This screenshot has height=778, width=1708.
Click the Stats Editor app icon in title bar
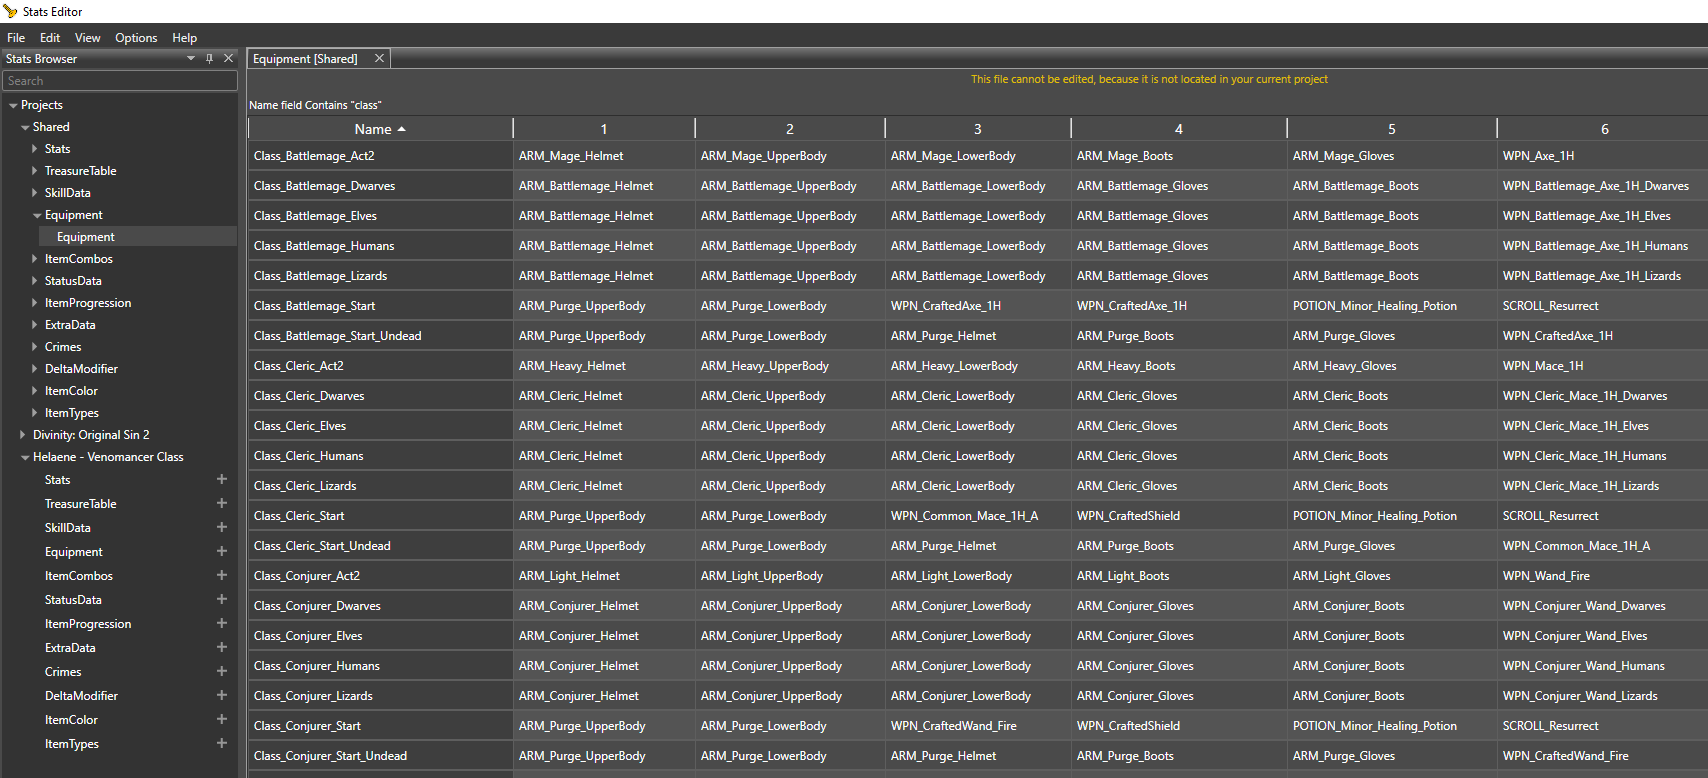tap(10, 11)
